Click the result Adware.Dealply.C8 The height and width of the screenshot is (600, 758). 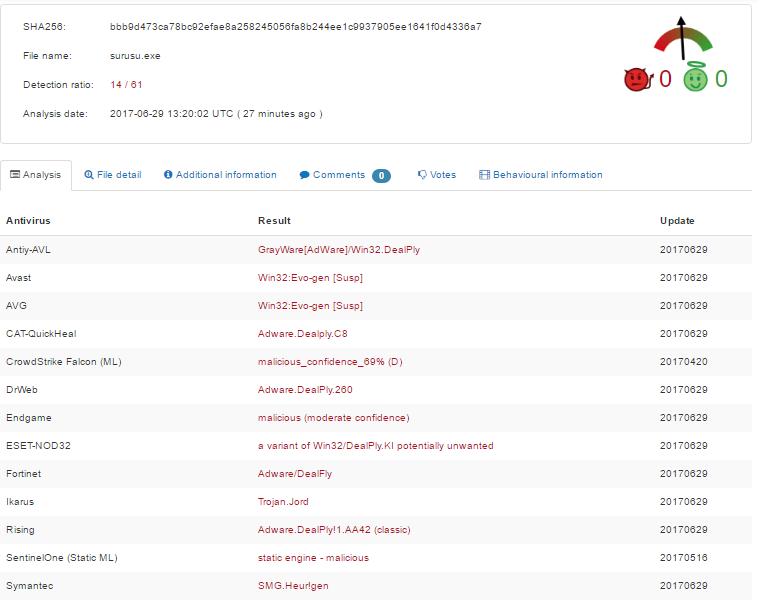pos(303,334)
